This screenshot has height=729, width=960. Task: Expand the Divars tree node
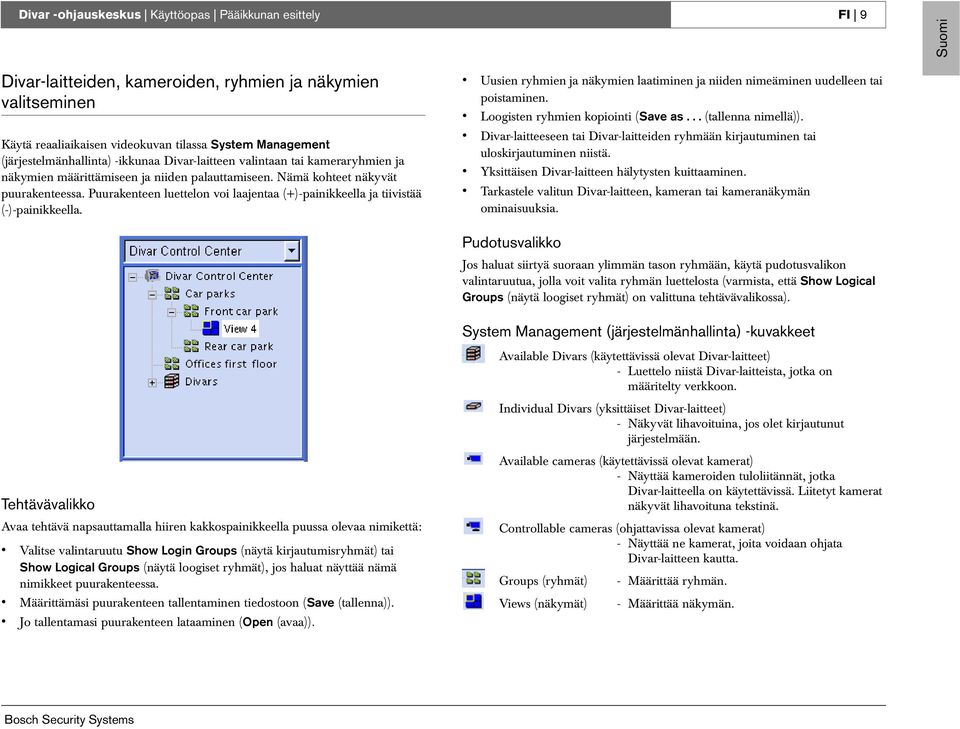tap(152, 383)
